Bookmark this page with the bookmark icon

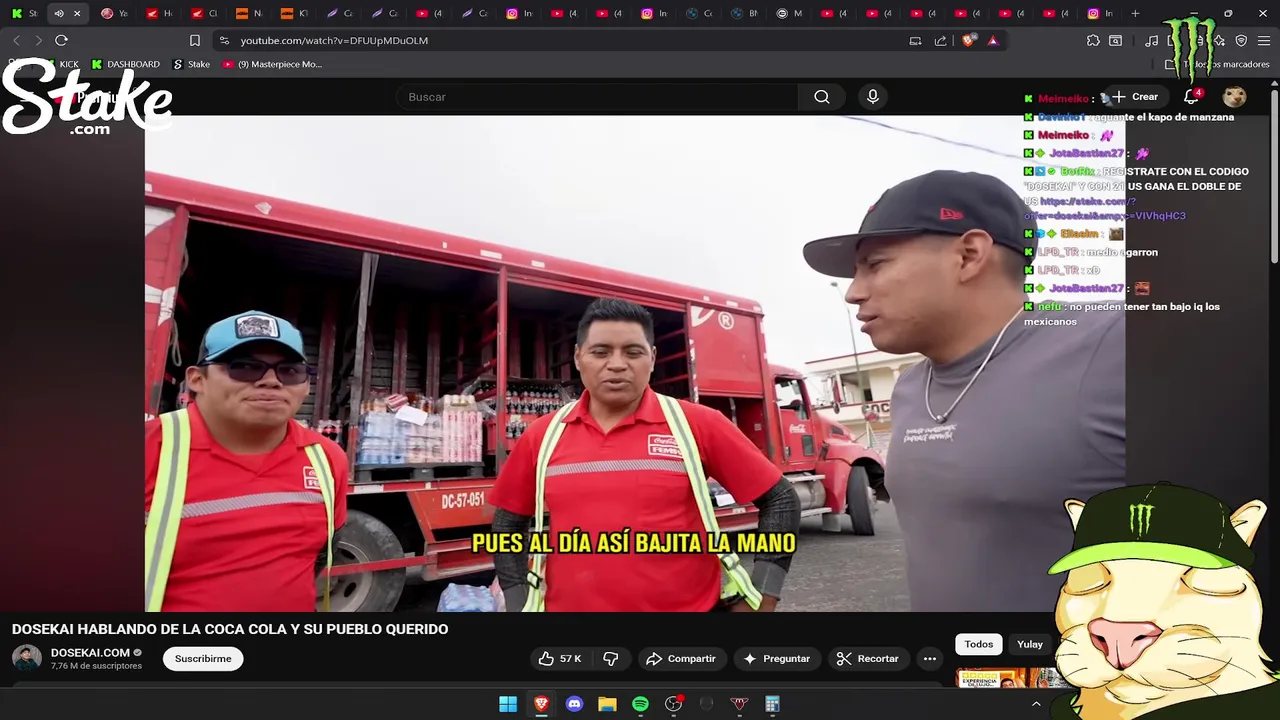point(195,40)
